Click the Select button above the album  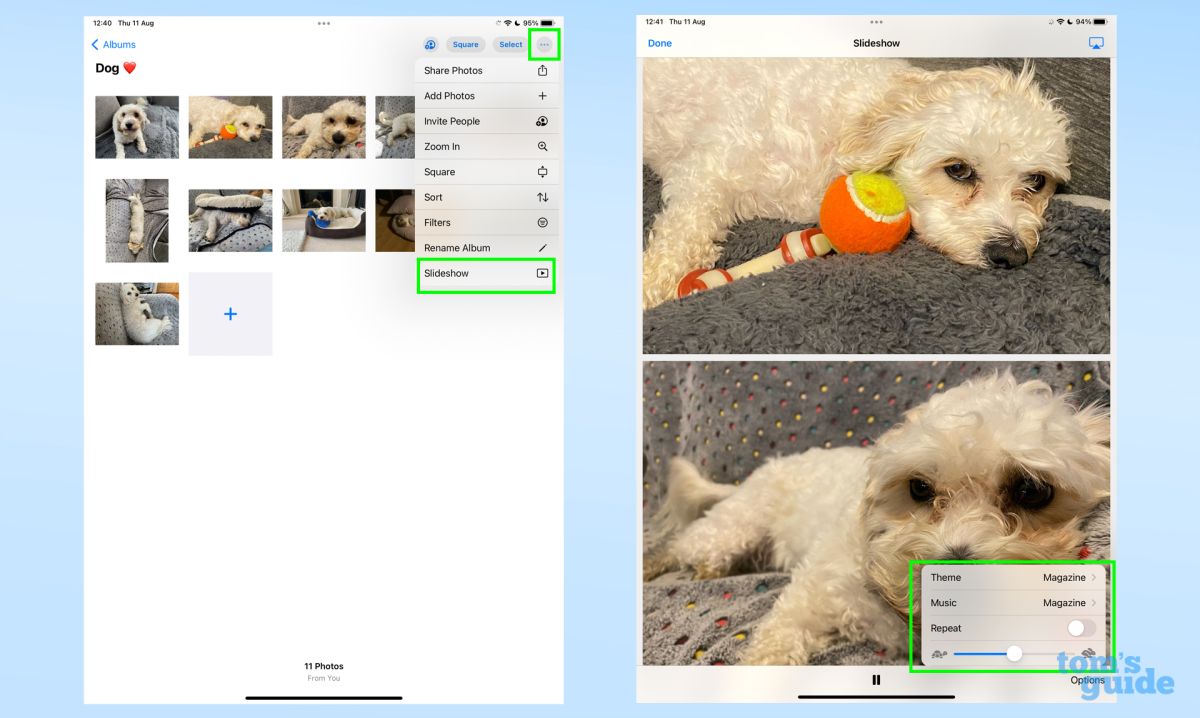[510, 44]
